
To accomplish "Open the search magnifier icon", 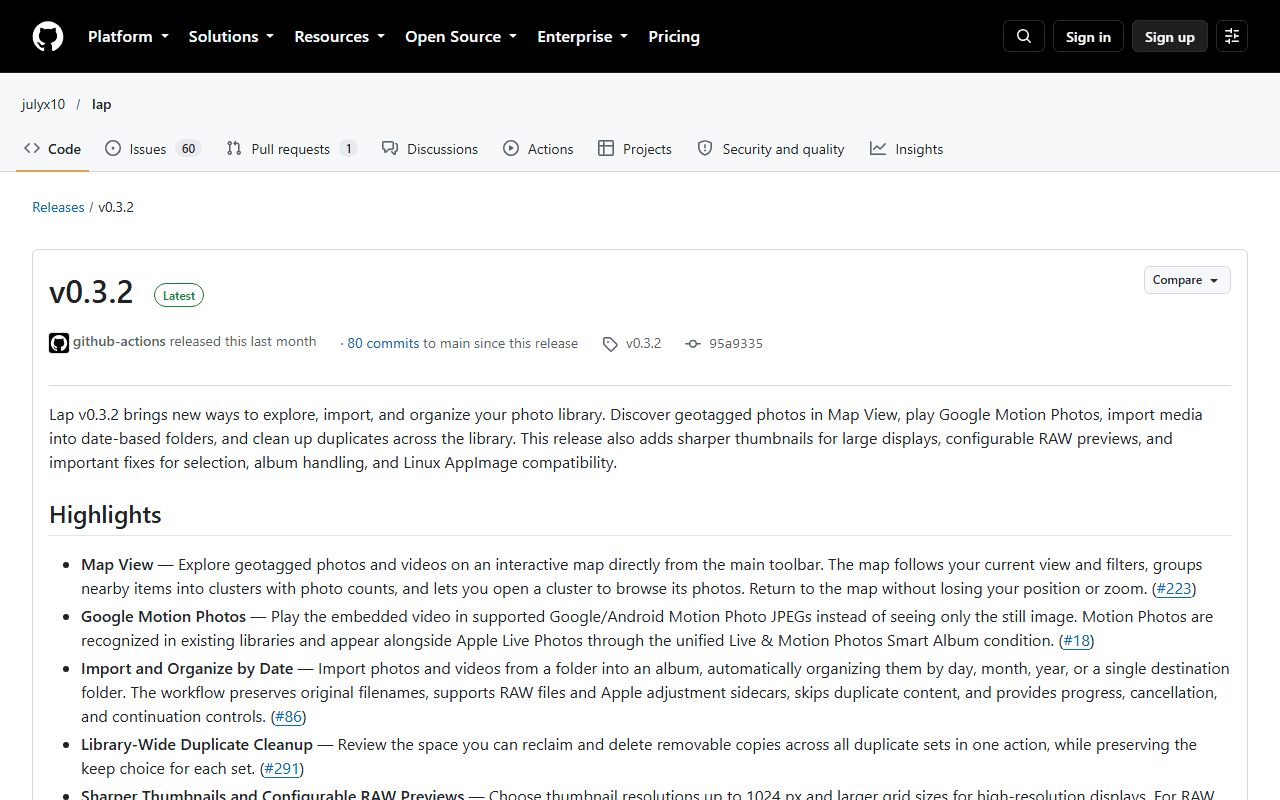I will 1024,37.
